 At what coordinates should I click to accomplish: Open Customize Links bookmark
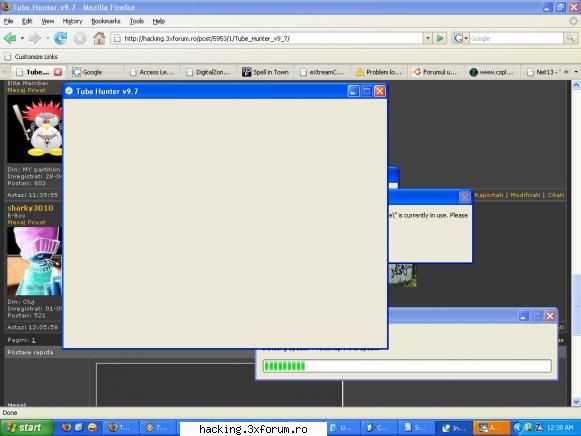[31, 57]
